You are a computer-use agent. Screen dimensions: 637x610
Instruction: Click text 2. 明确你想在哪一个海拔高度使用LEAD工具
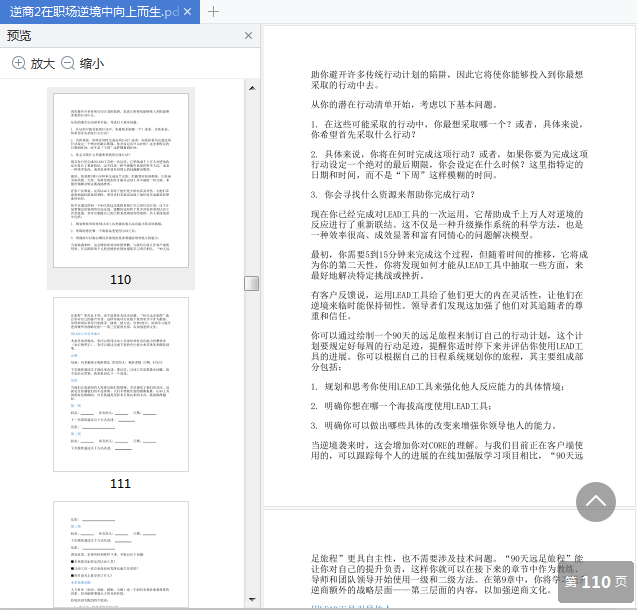(401, 406)
